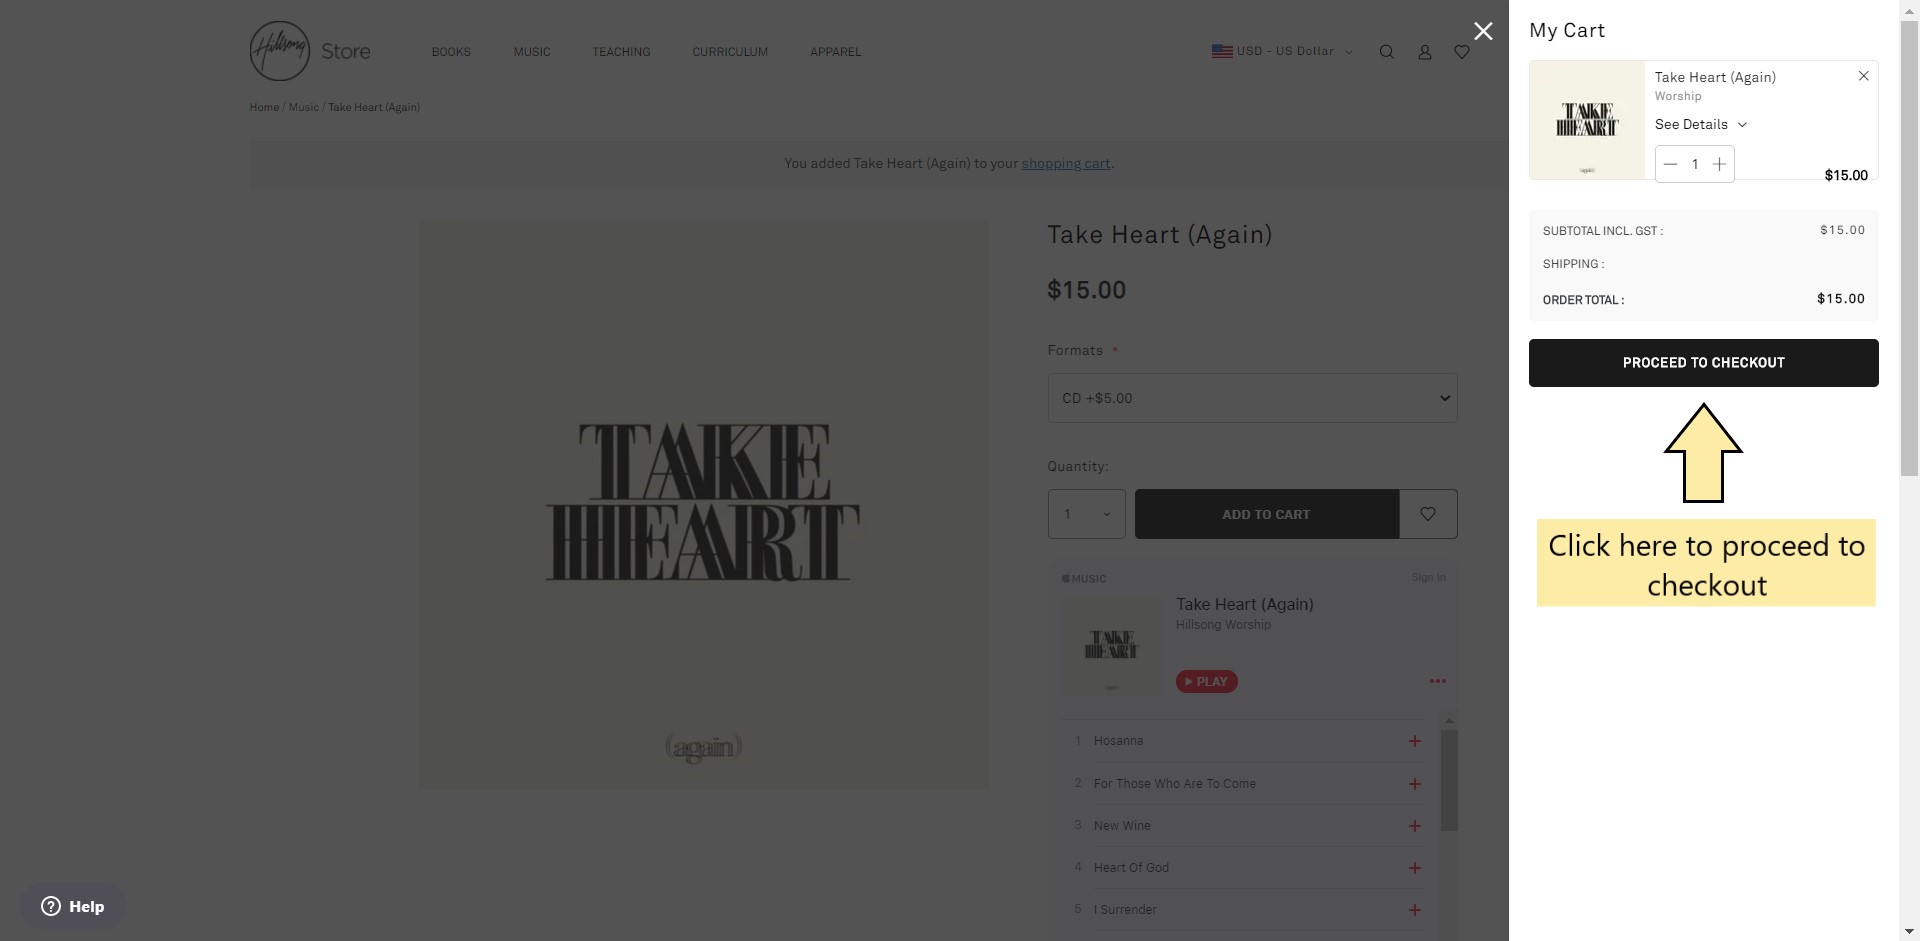This screenshot has width=1920, height=941.
Task: Follow the shopping cart link
Action: [1066, 163]
